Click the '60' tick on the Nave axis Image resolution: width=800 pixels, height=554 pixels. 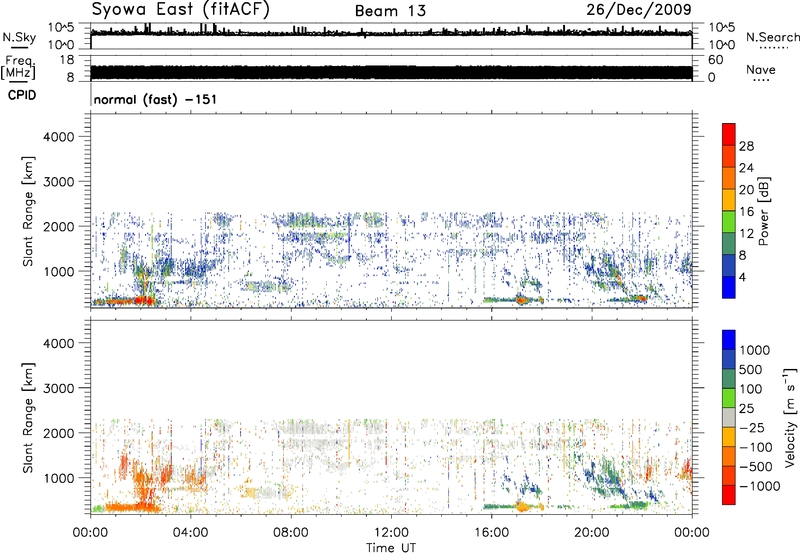pos(715,60)
